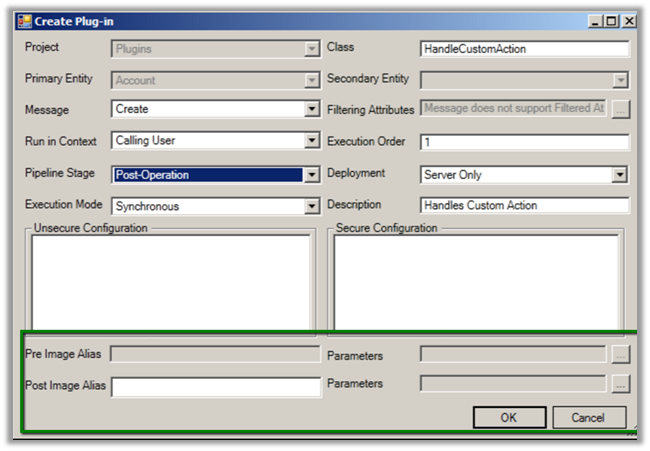Click the Class label
This screenshot has width=650, height=451.
[x=340, y=47]
